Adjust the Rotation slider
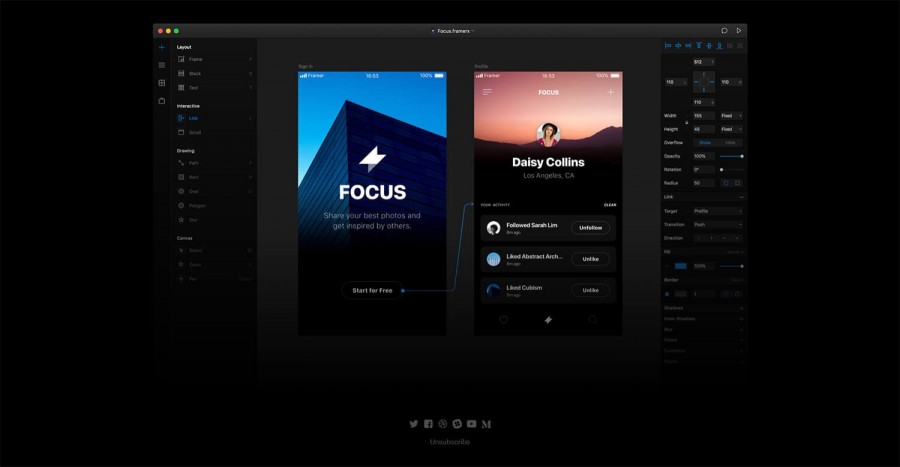 point(732,170)
